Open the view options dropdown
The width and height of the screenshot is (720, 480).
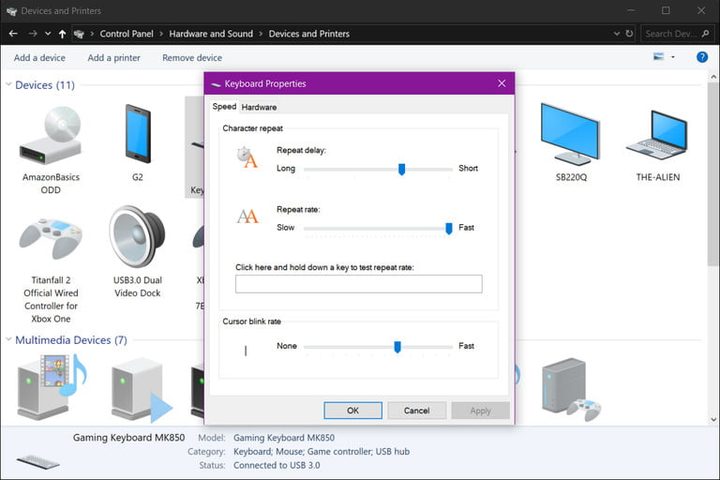click(673, 58)
